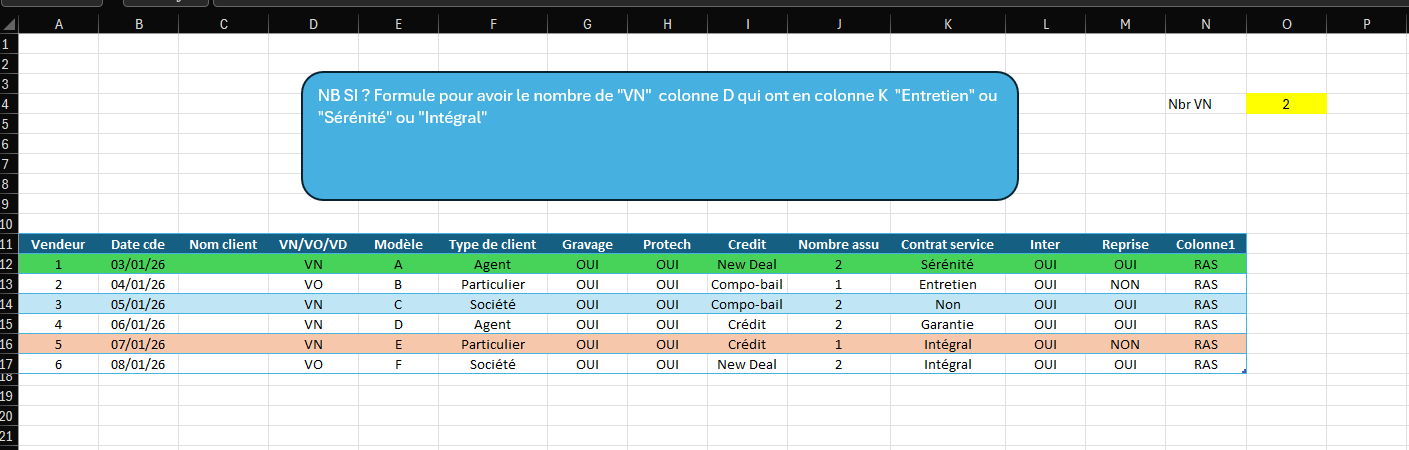Select the "Nbr VN" label cell

tap(1205, 104)
